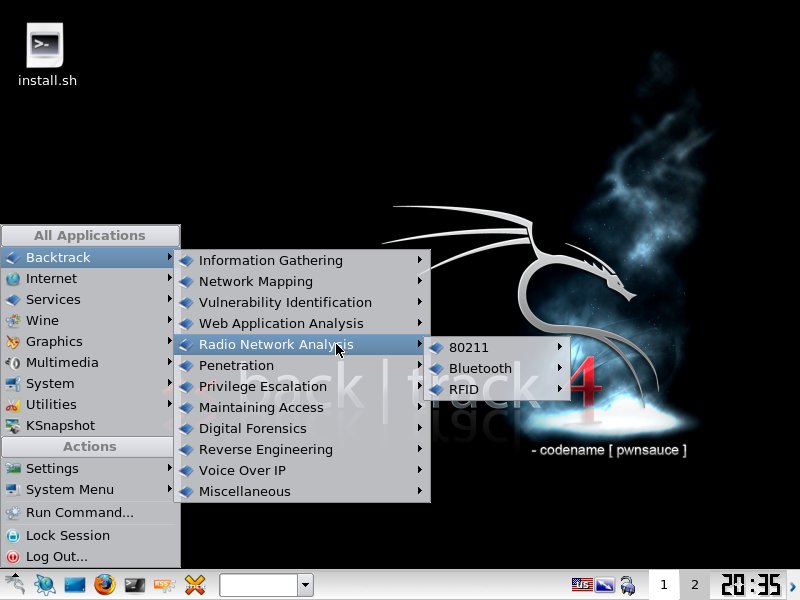This screenshot has height=600, width=800.
Task: Click the 80211 submenu icon
Action: [436, 348]
